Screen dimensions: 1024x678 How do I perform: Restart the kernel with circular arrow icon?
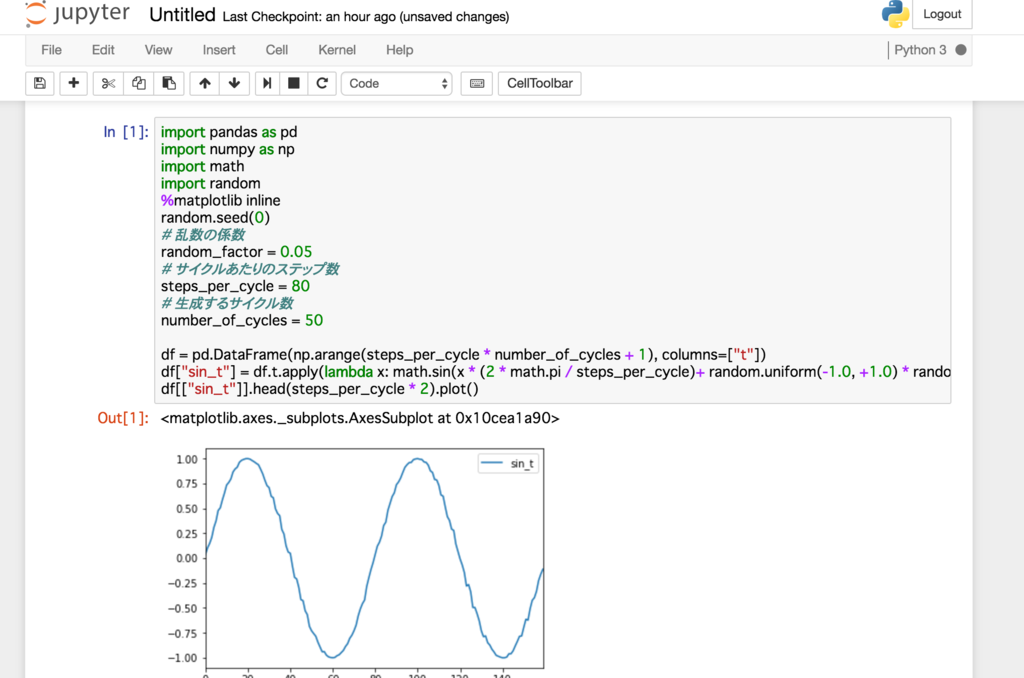[x=322, y=84]
